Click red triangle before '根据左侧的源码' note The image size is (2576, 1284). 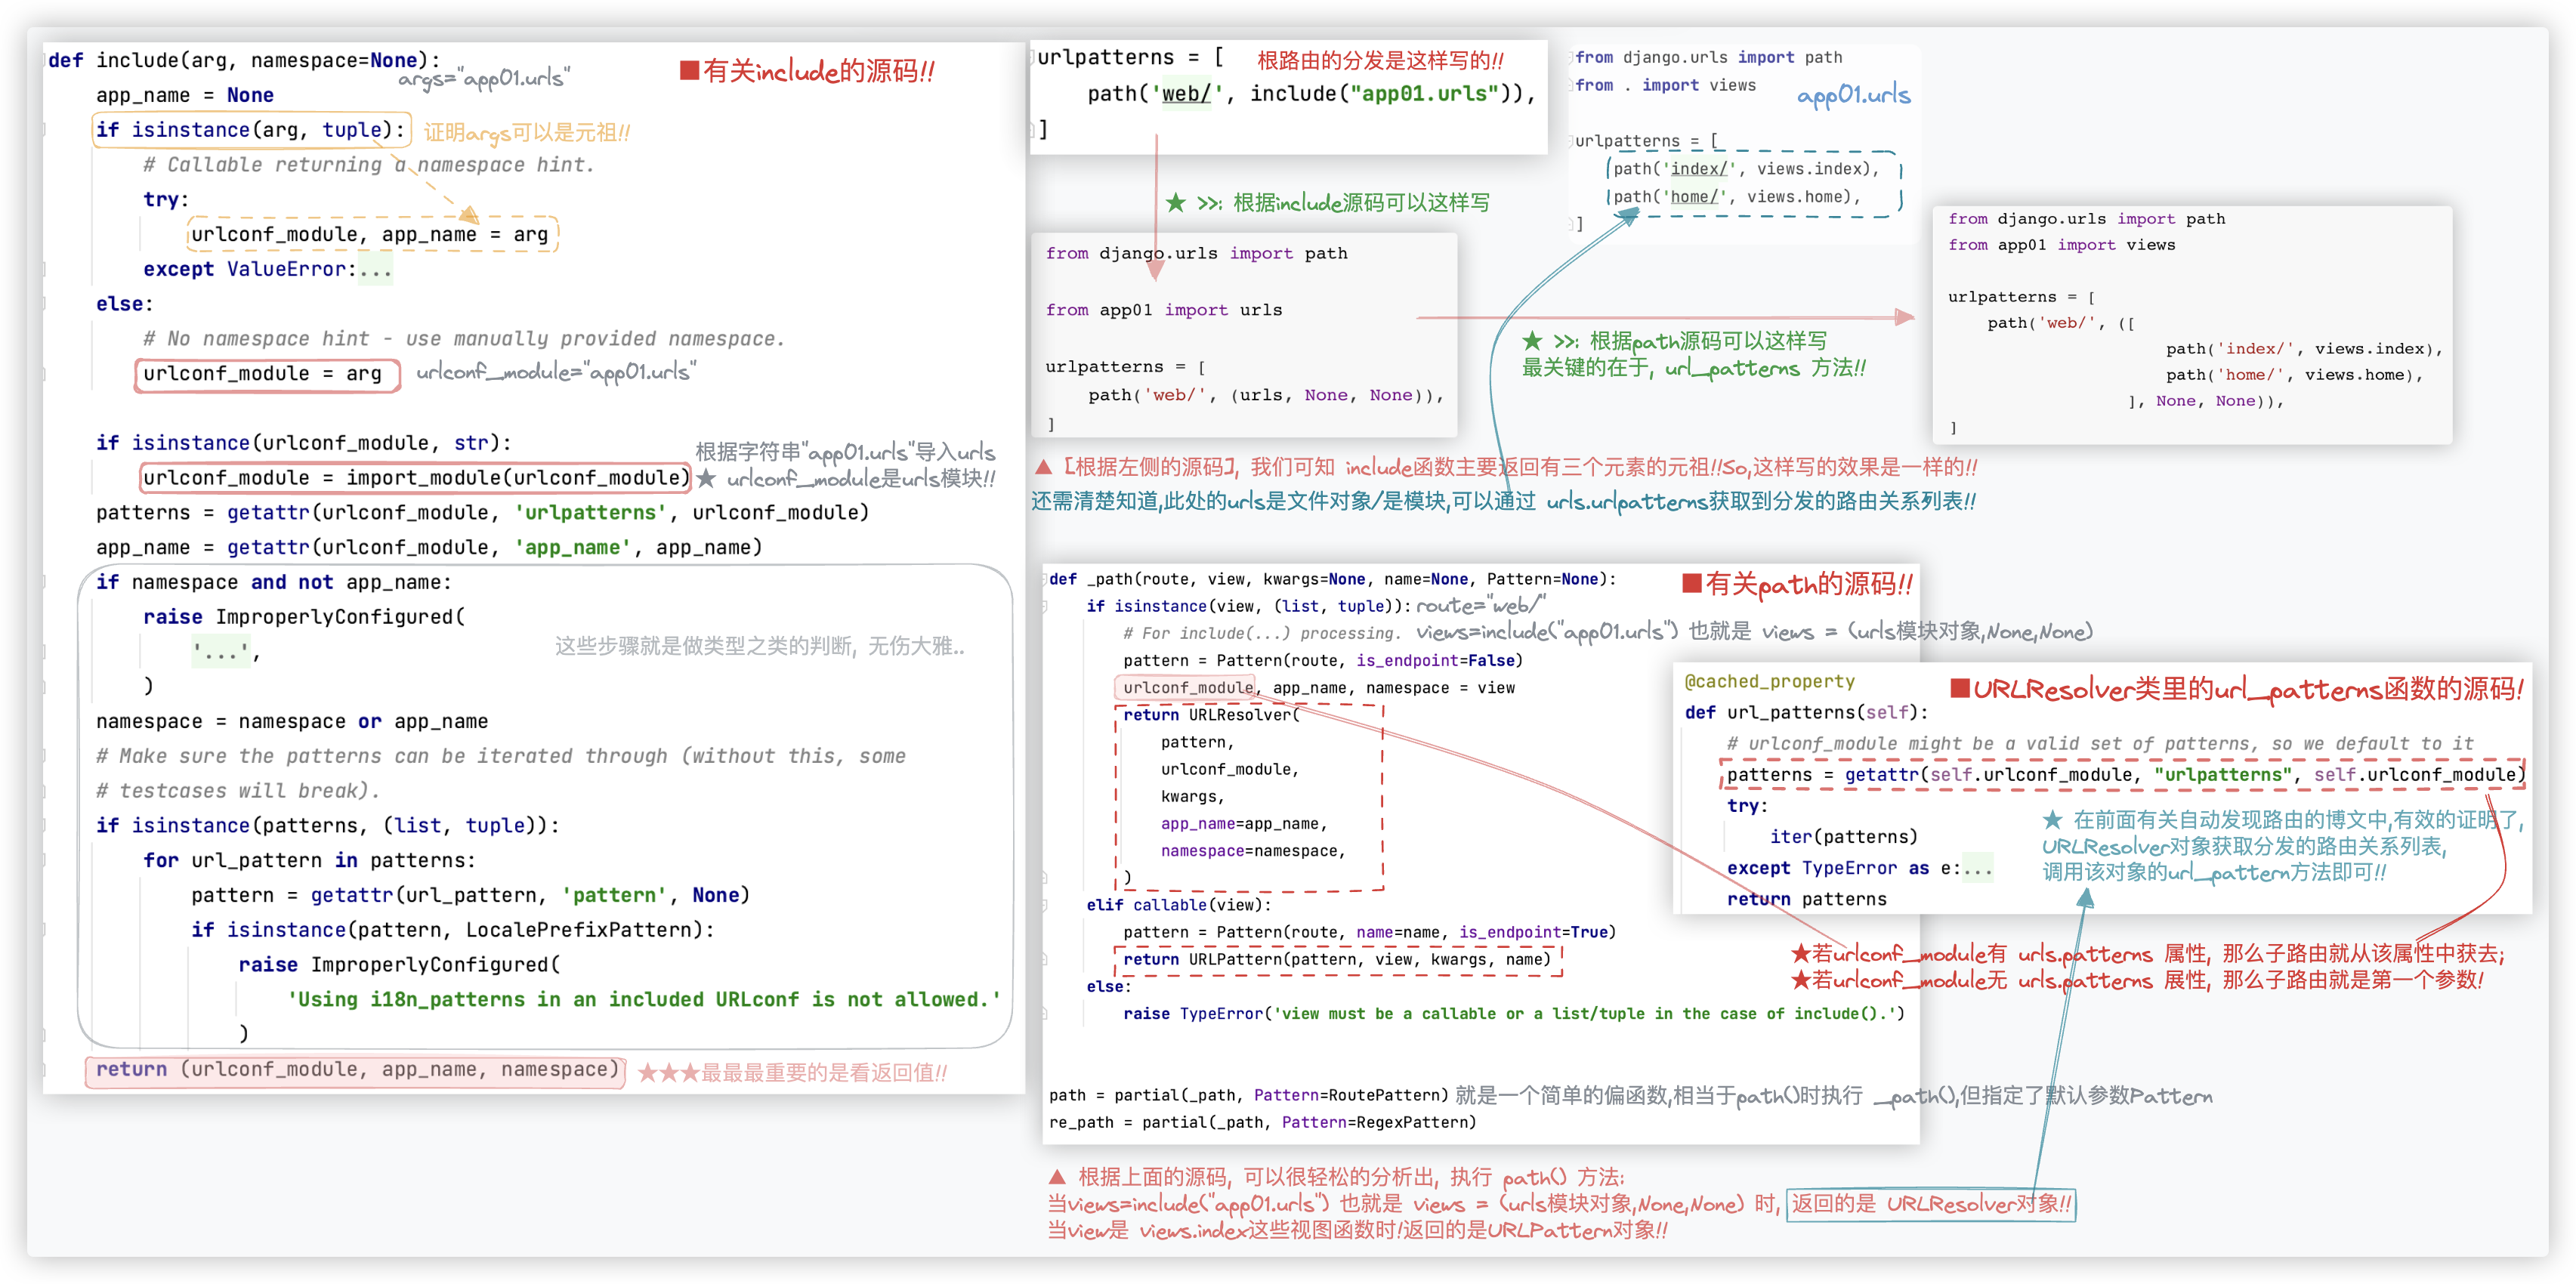tap(1043, 467)
